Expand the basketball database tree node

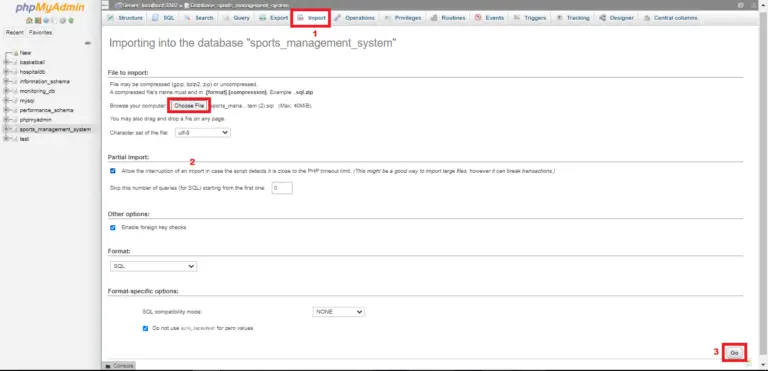(x=6, y=62)
